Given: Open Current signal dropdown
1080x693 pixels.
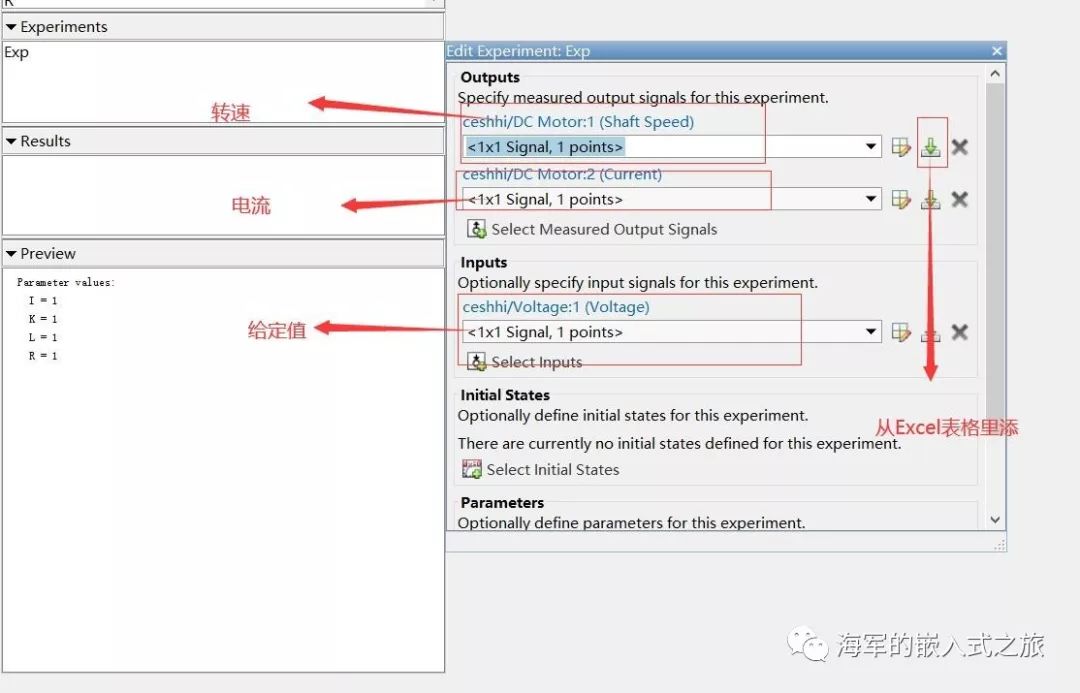Looking at the screenshot, I should tap(871, 200).
